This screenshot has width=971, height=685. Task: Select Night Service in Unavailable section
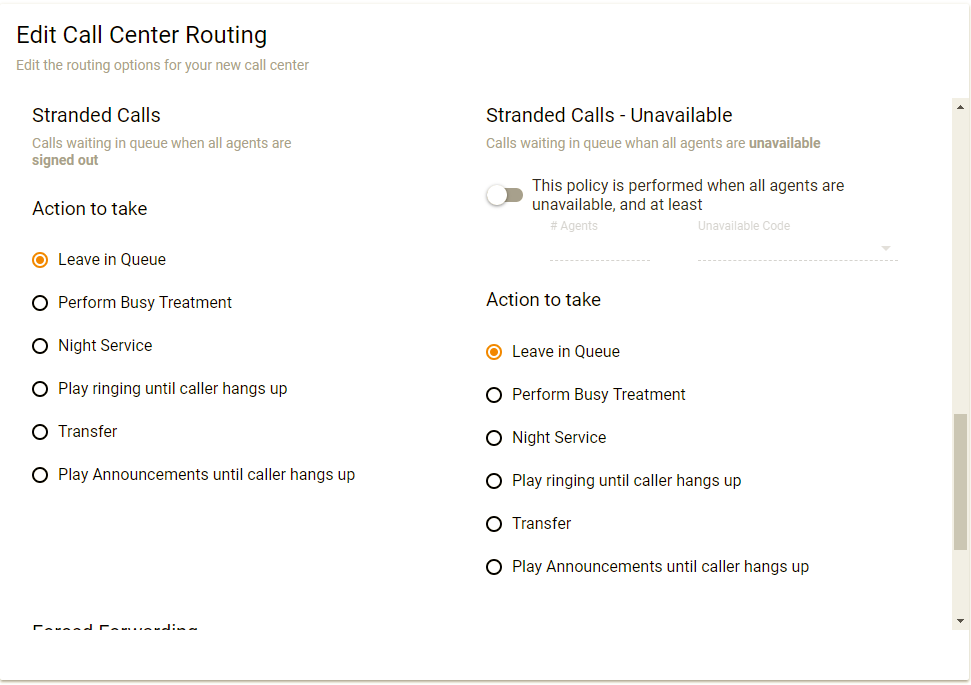click(x=494, y=438)
